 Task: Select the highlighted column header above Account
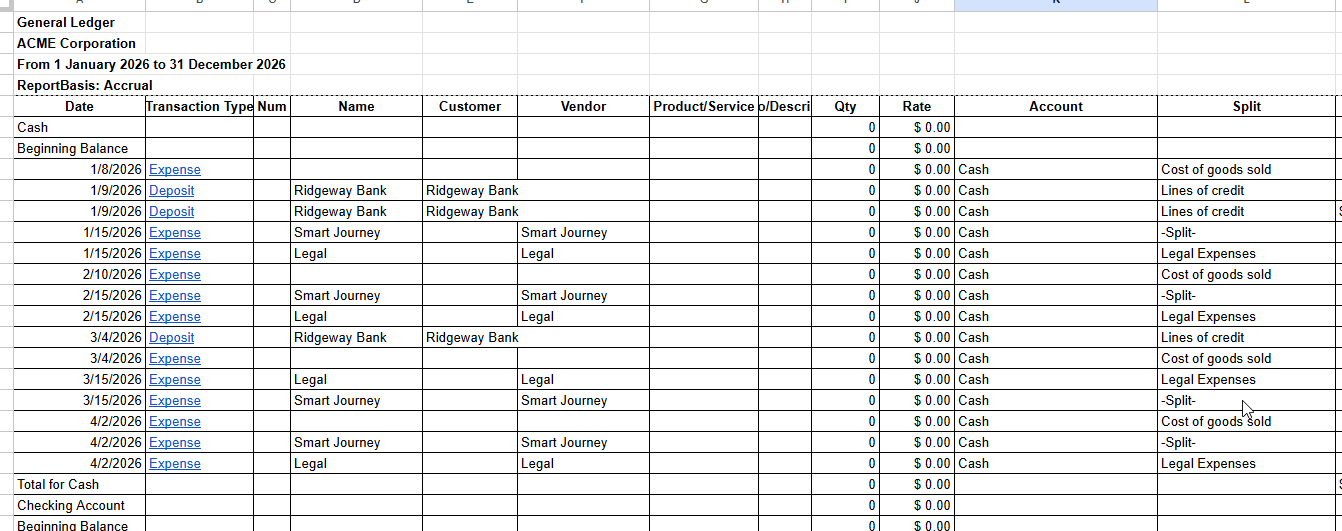click(x=1056, y=5)
